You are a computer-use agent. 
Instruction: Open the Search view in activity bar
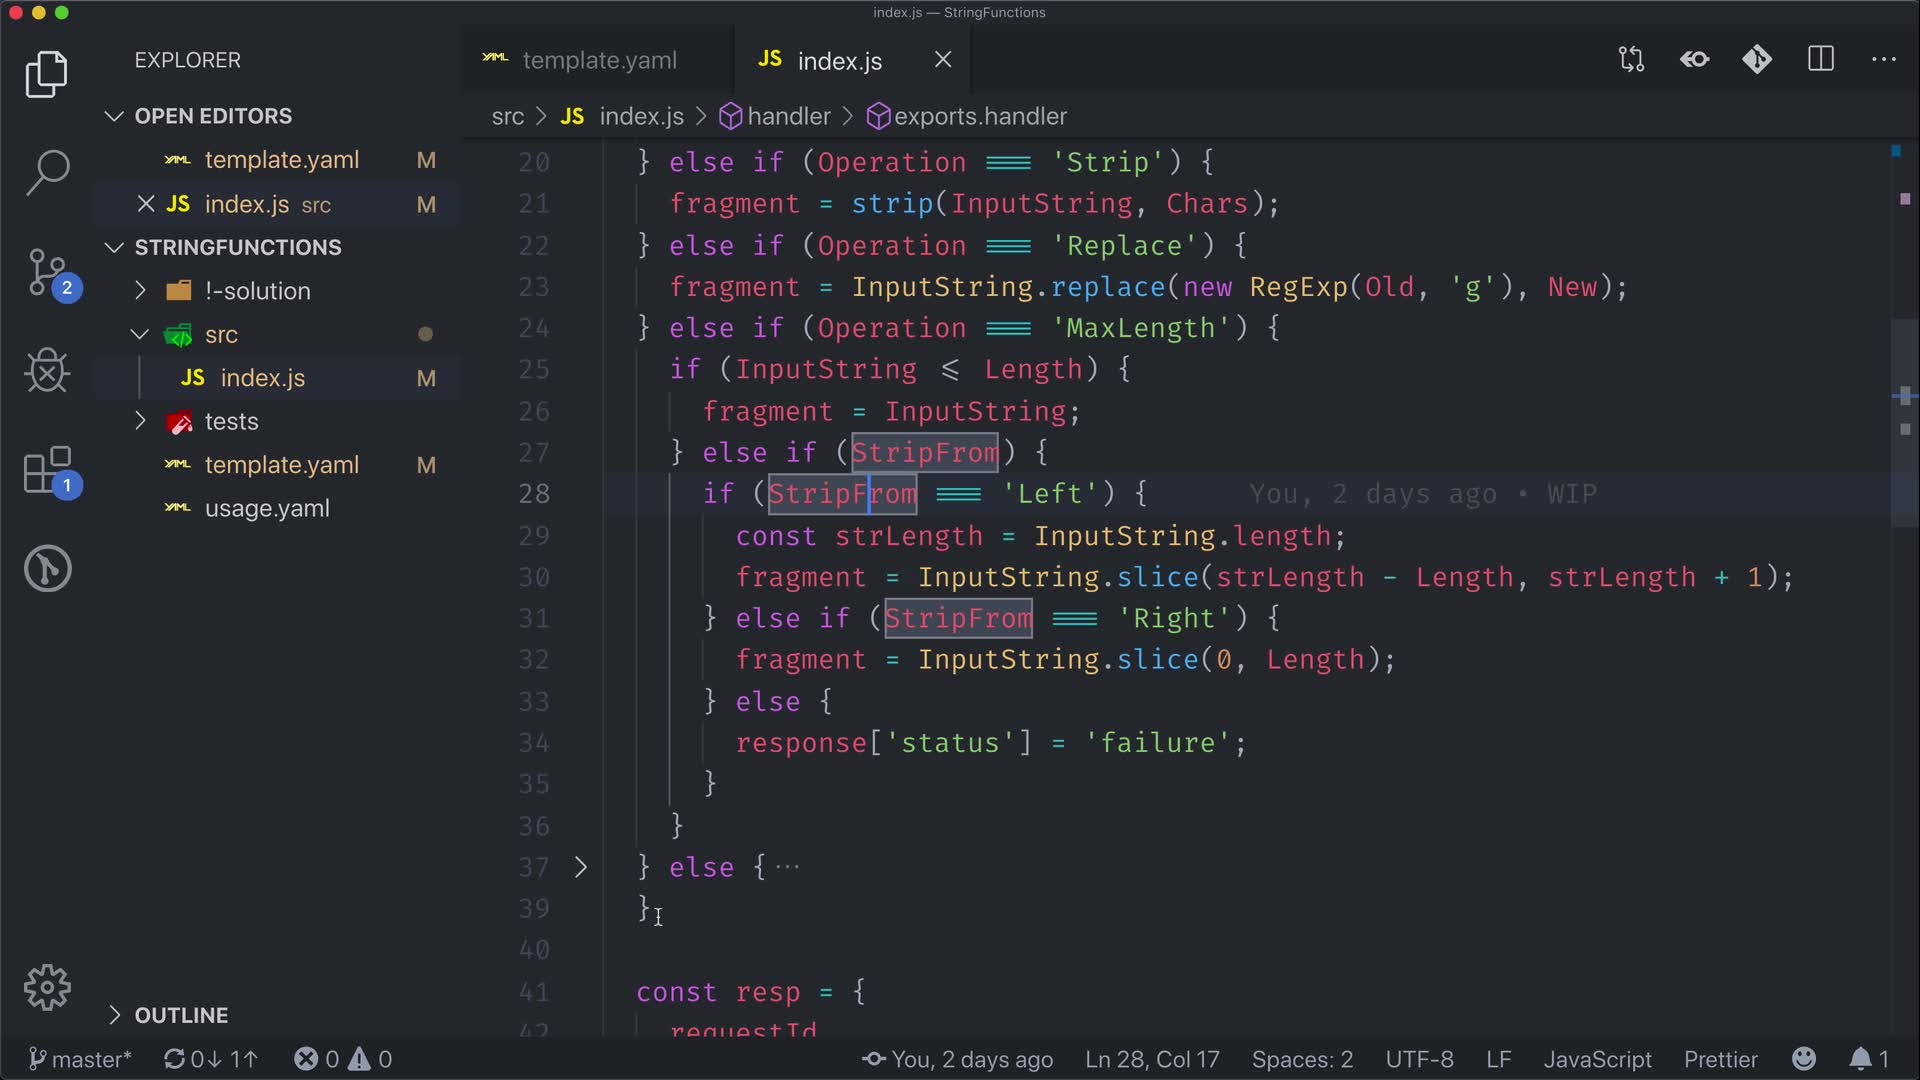click(47, 172)
